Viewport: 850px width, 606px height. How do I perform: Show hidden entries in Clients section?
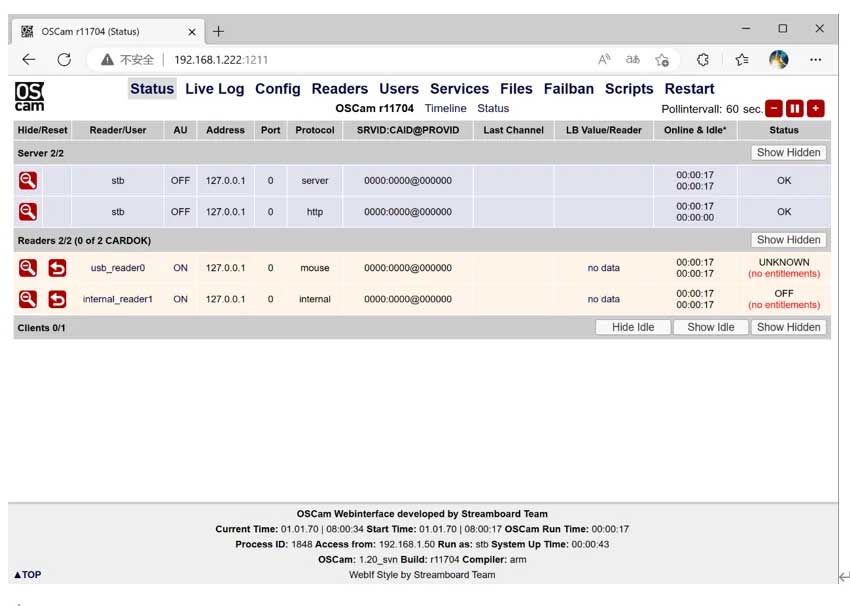(x=789, y=327)
